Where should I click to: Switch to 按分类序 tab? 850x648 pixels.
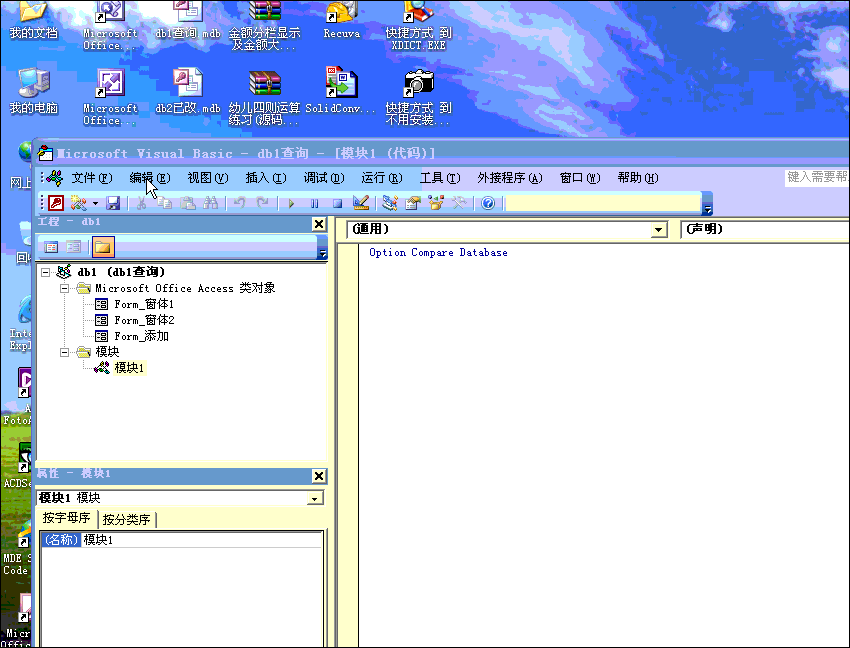(126, 519)
